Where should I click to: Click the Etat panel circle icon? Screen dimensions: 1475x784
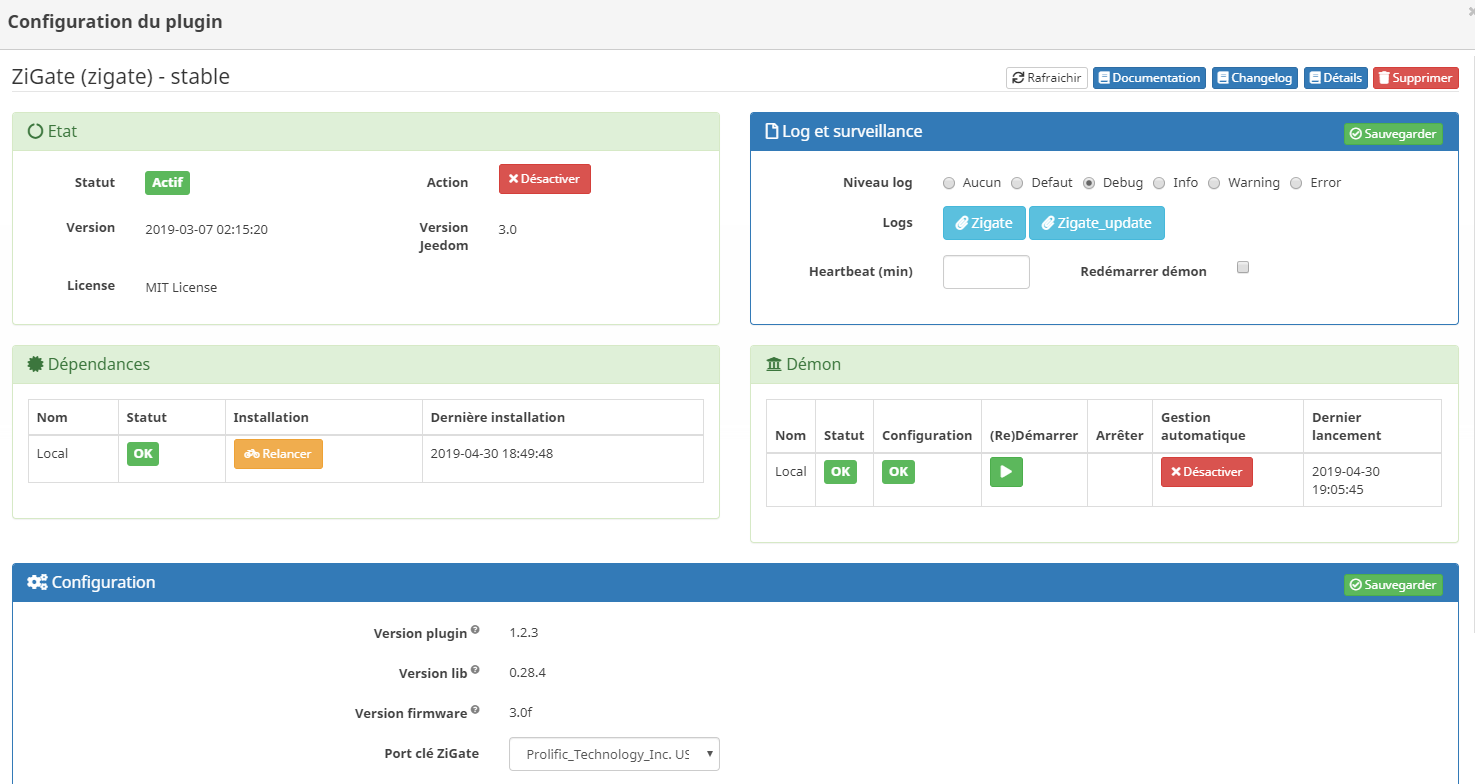(35, 131)
